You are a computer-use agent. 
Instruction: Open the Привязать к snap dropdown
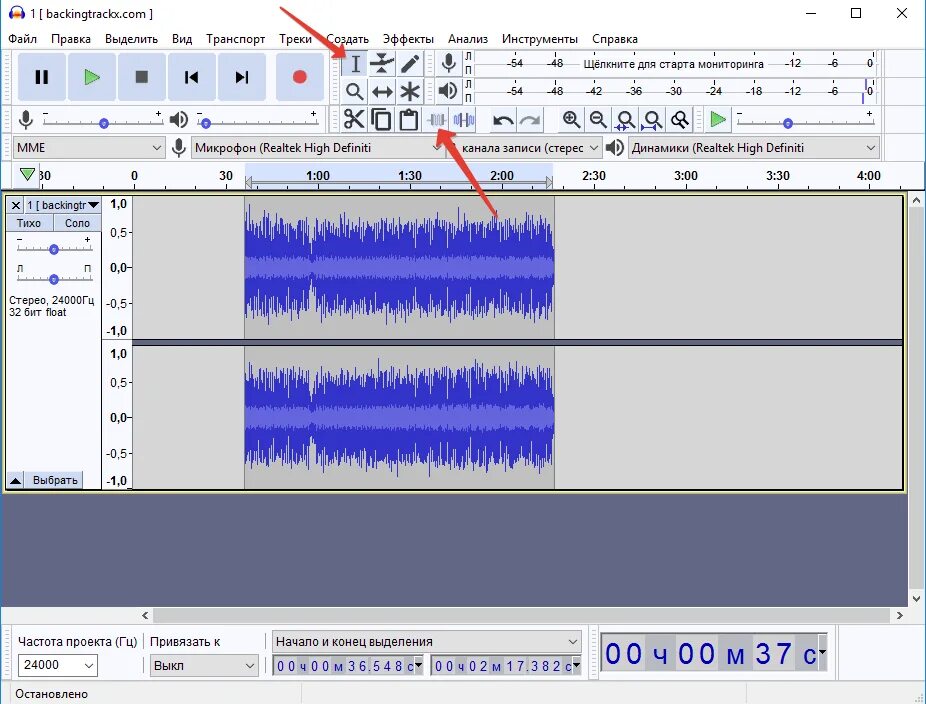[x=204, y=666]
